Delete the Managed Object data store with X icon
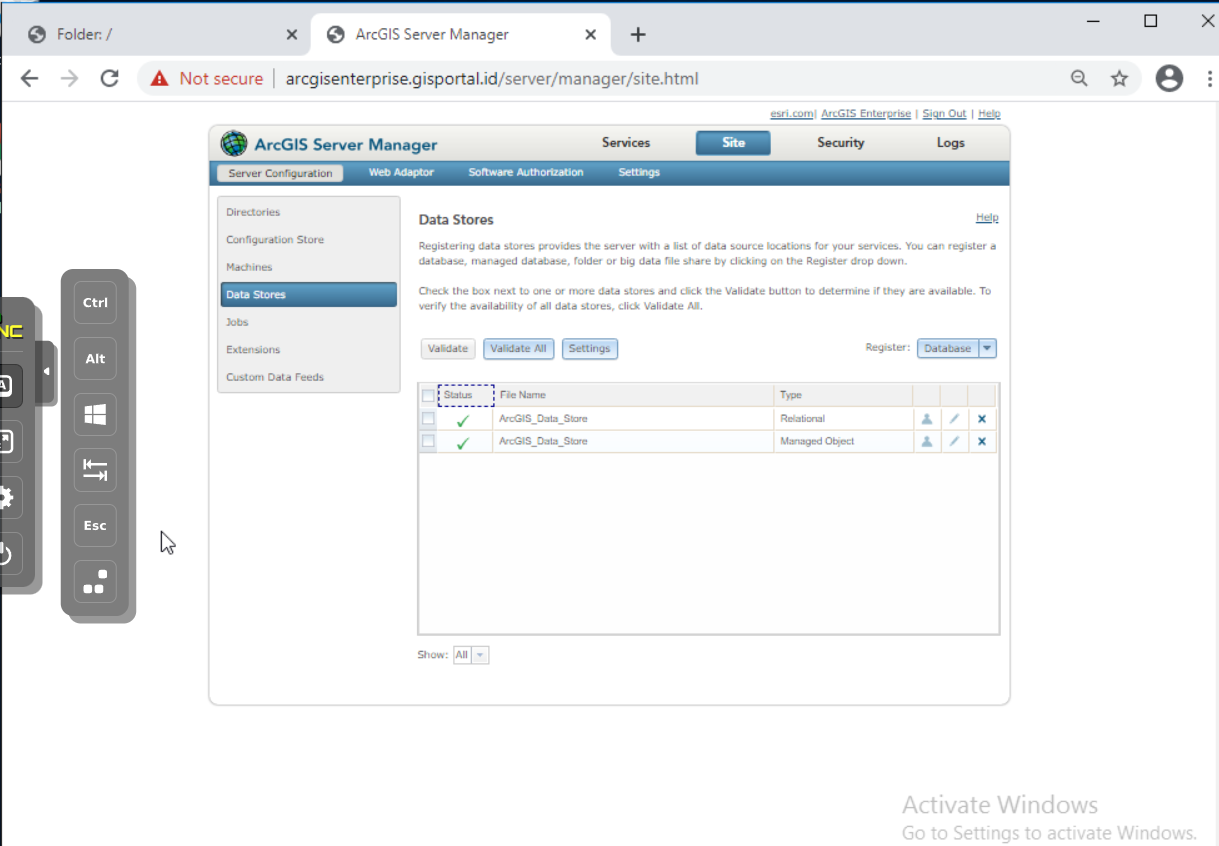The width and height of the screenshot is (1219, 846). click(982, 442)
